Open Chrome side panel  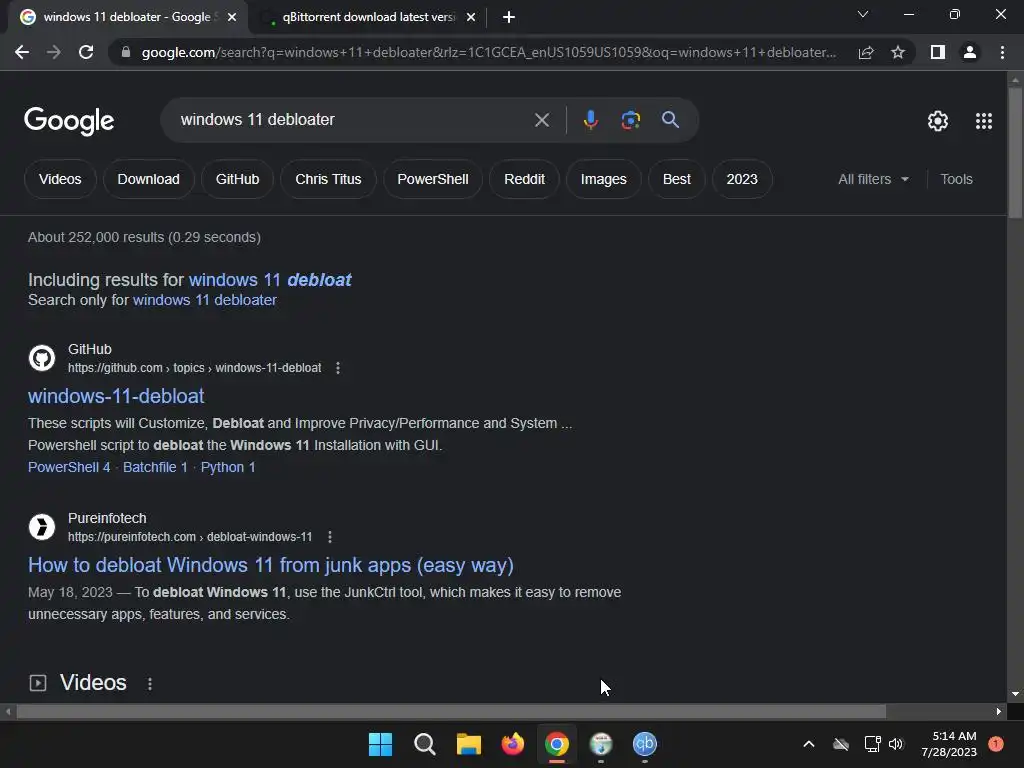coord(938,52)
